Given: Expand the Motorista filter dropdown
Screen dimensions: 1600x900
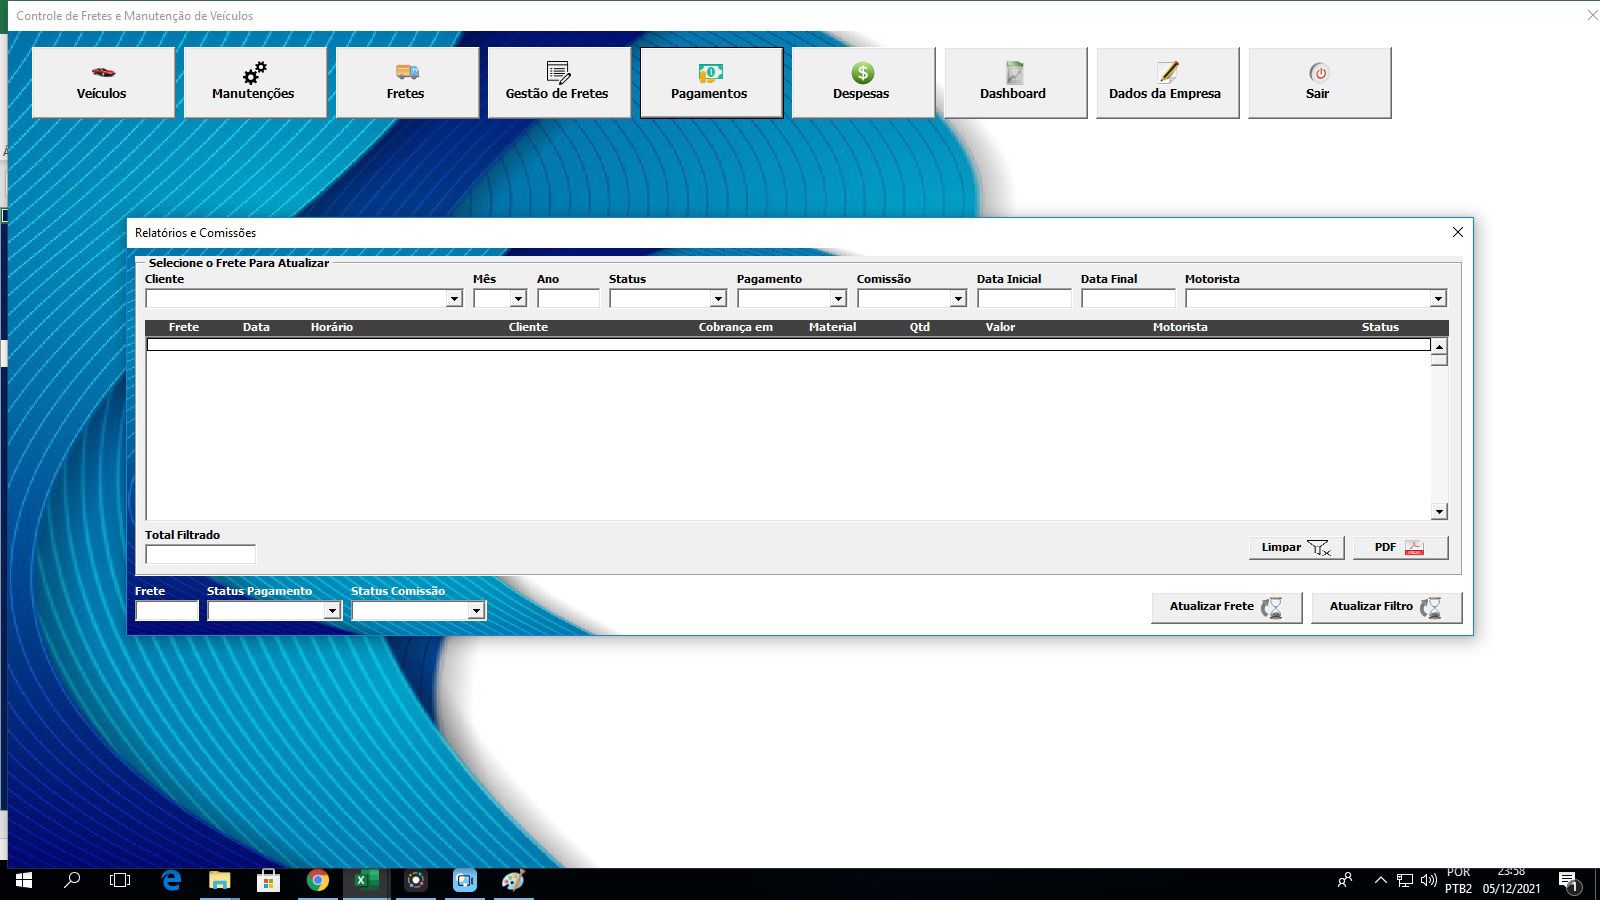Looking at the screenshot, I should [1437, 299].
